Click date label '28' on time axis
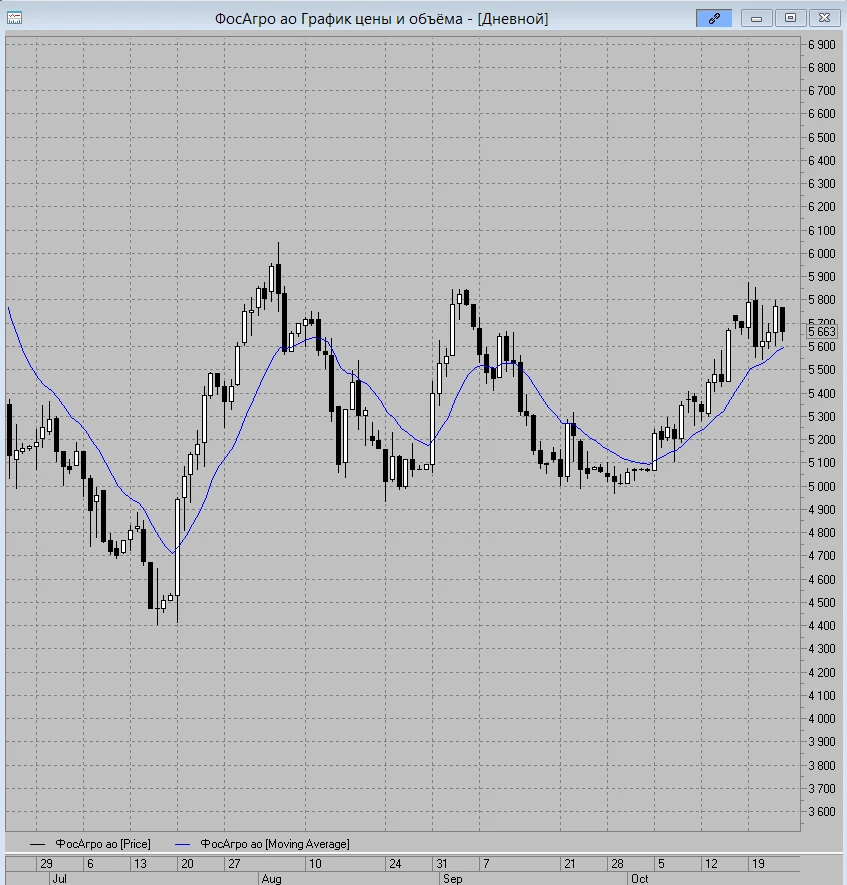This screenshot has height=885, width=847. pos(617,864)
